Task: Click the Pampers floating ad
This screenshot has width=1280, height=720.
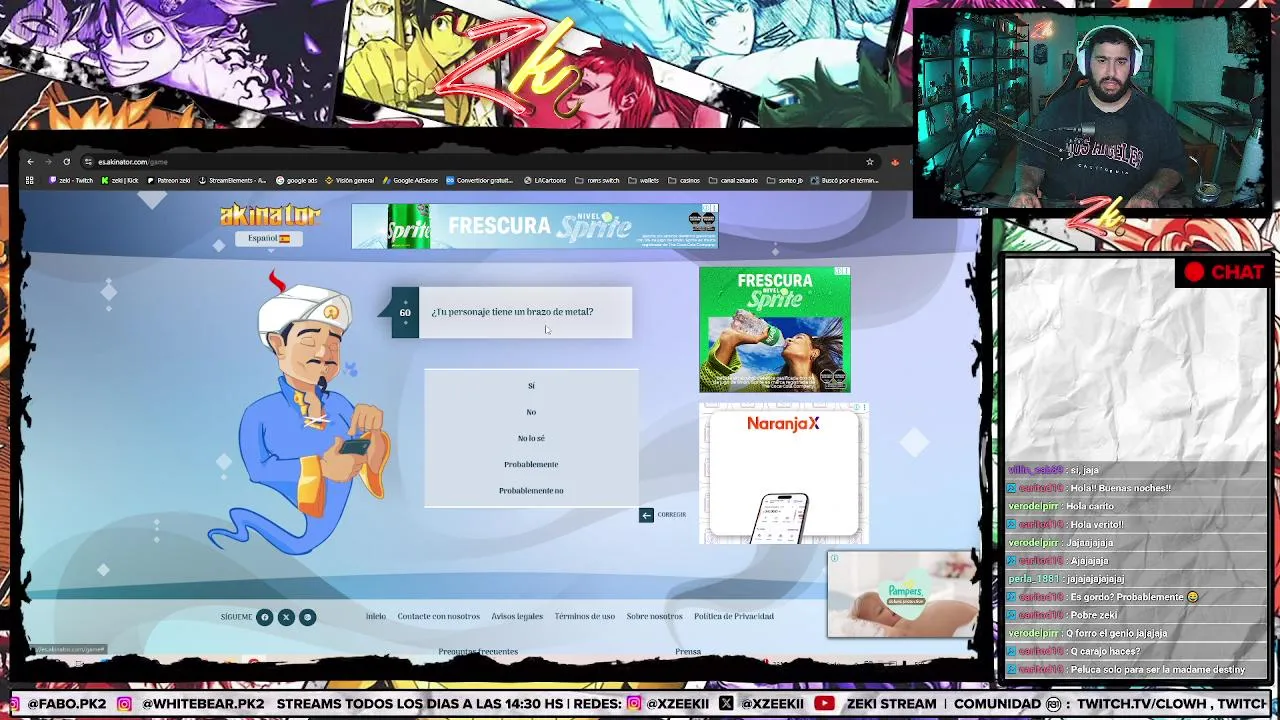Action: [902, 594]
